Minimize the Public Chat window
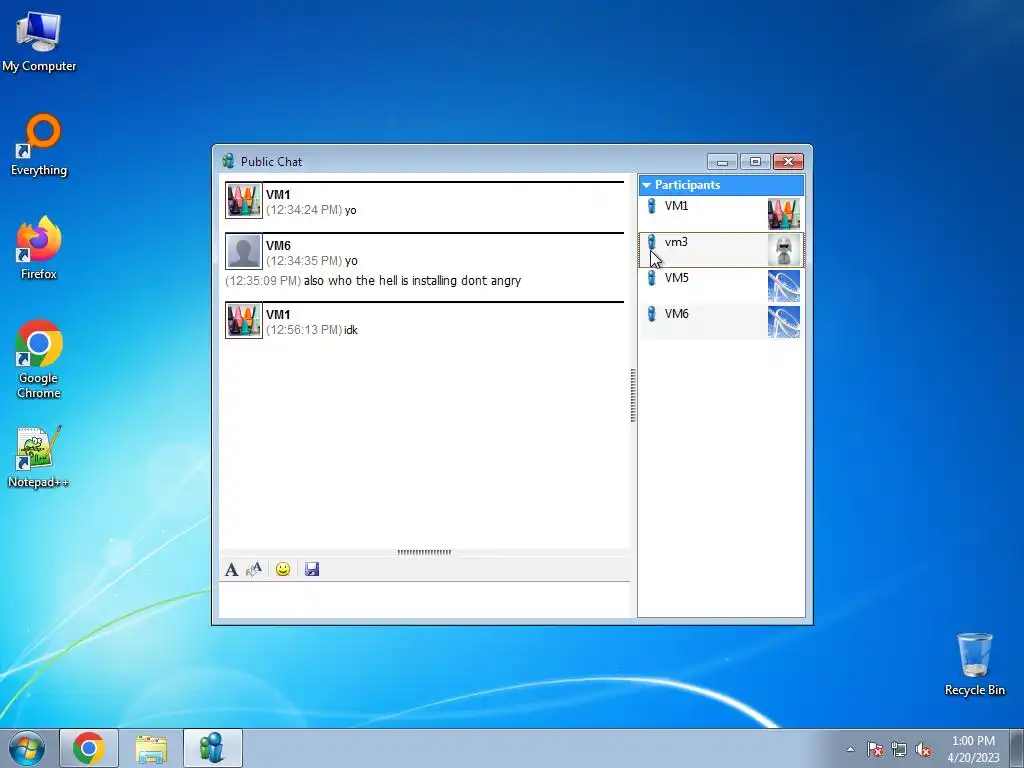 [722, 161]
